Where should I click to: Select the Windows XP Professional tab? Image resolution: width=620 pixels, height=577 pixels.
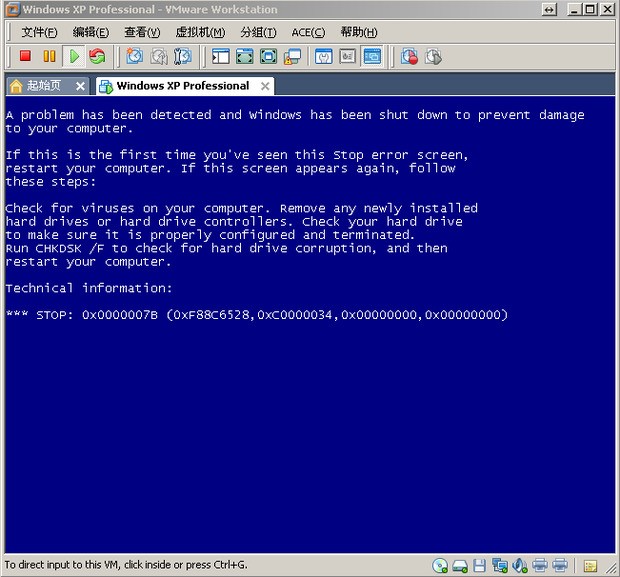pyautogui.click(x=183, y=86)
